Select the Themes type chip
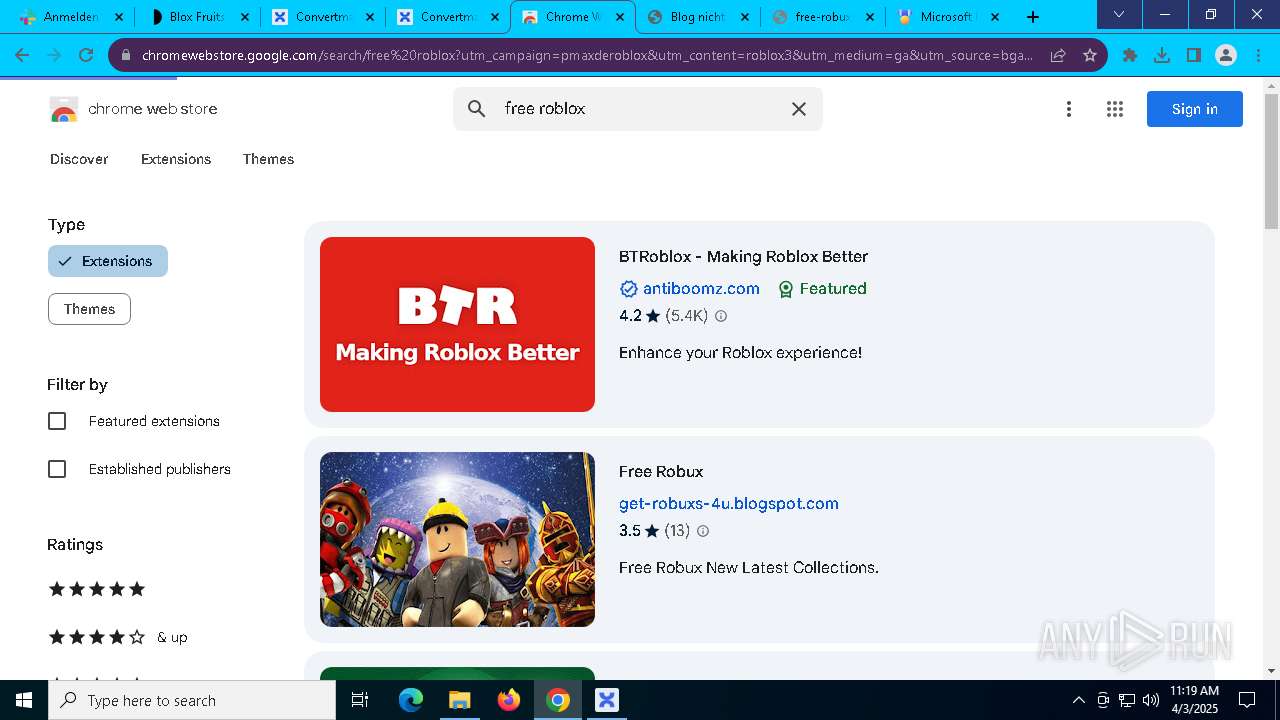The width and height of the screenshot is (1280, 720). tap(89, 309)
